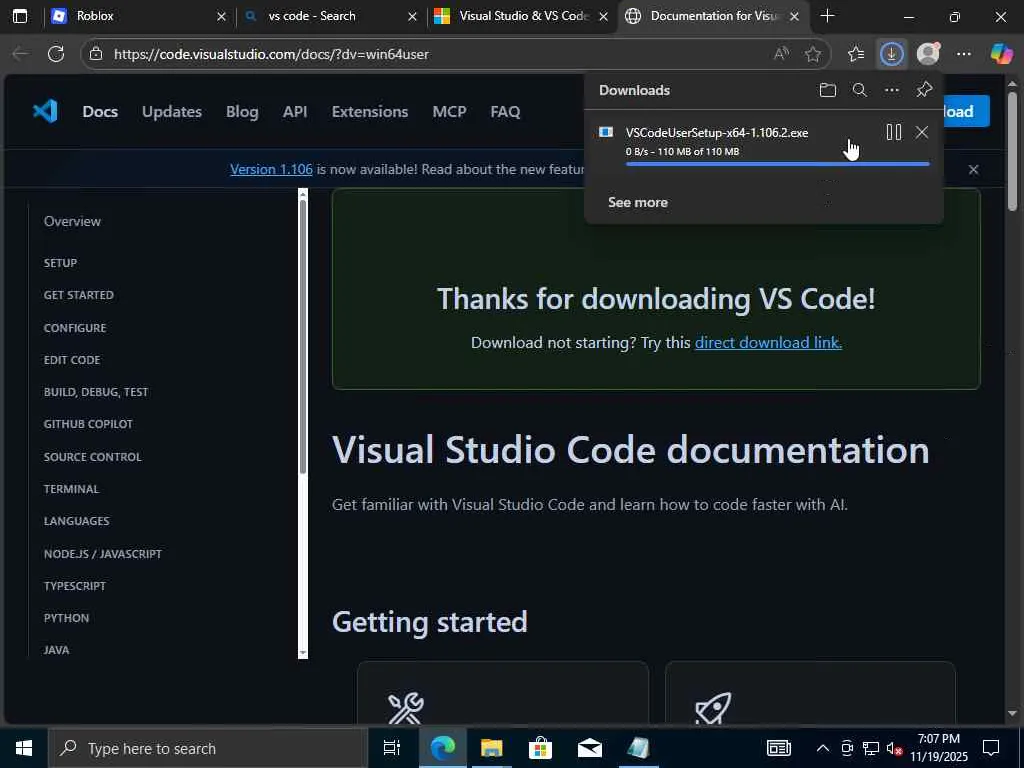Open the MCP nav item
This screenshot has height=768, width=1024.
click(449, 112)
